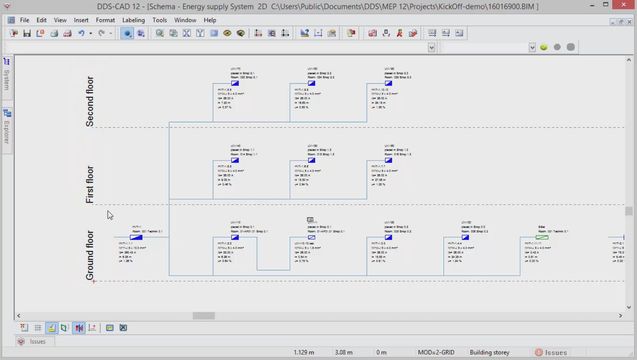Click the first toolbar icon beside Save
Viewport: 637px width, 360px height.
click(14, 33)
